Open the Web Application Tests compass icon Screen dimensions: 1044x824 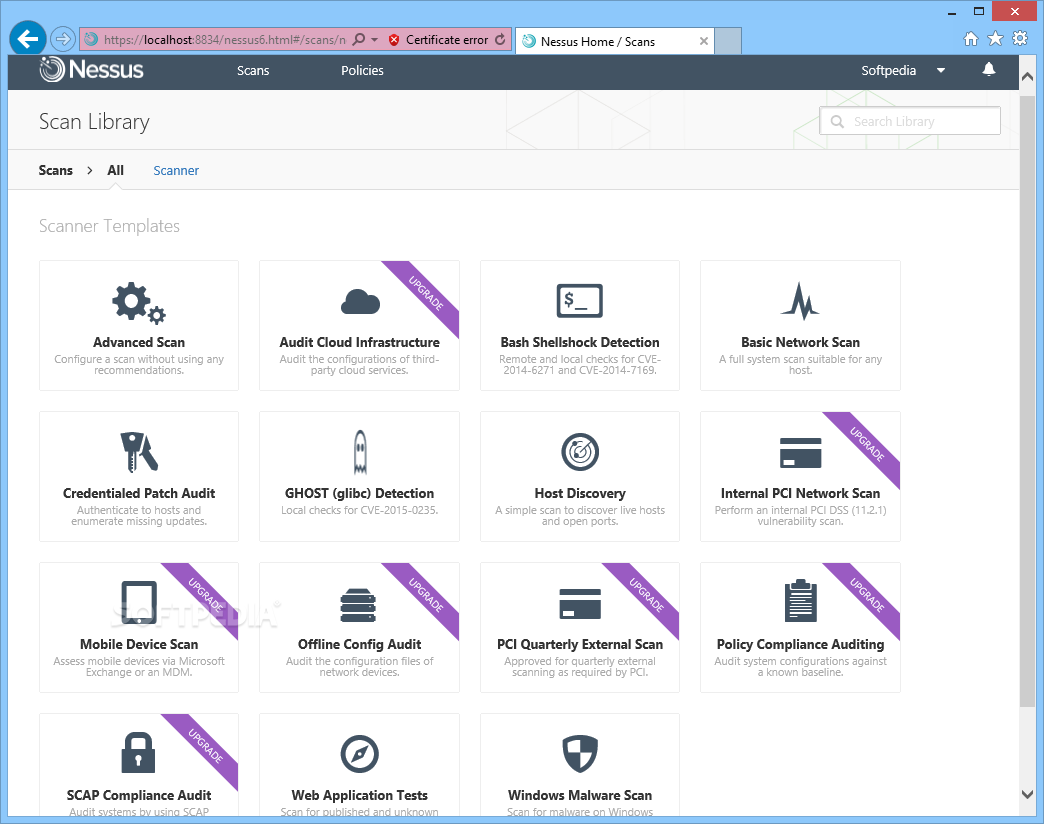(x=360, y=754)
